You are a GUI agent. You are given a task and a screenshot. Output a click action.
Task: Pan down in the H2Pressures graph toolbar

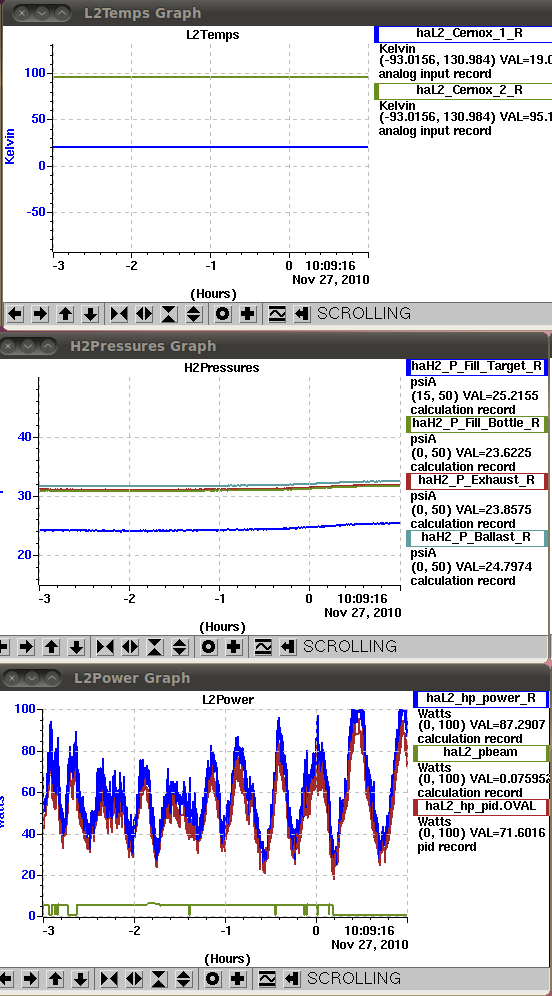pyautogui.click(x=77, y=647)
